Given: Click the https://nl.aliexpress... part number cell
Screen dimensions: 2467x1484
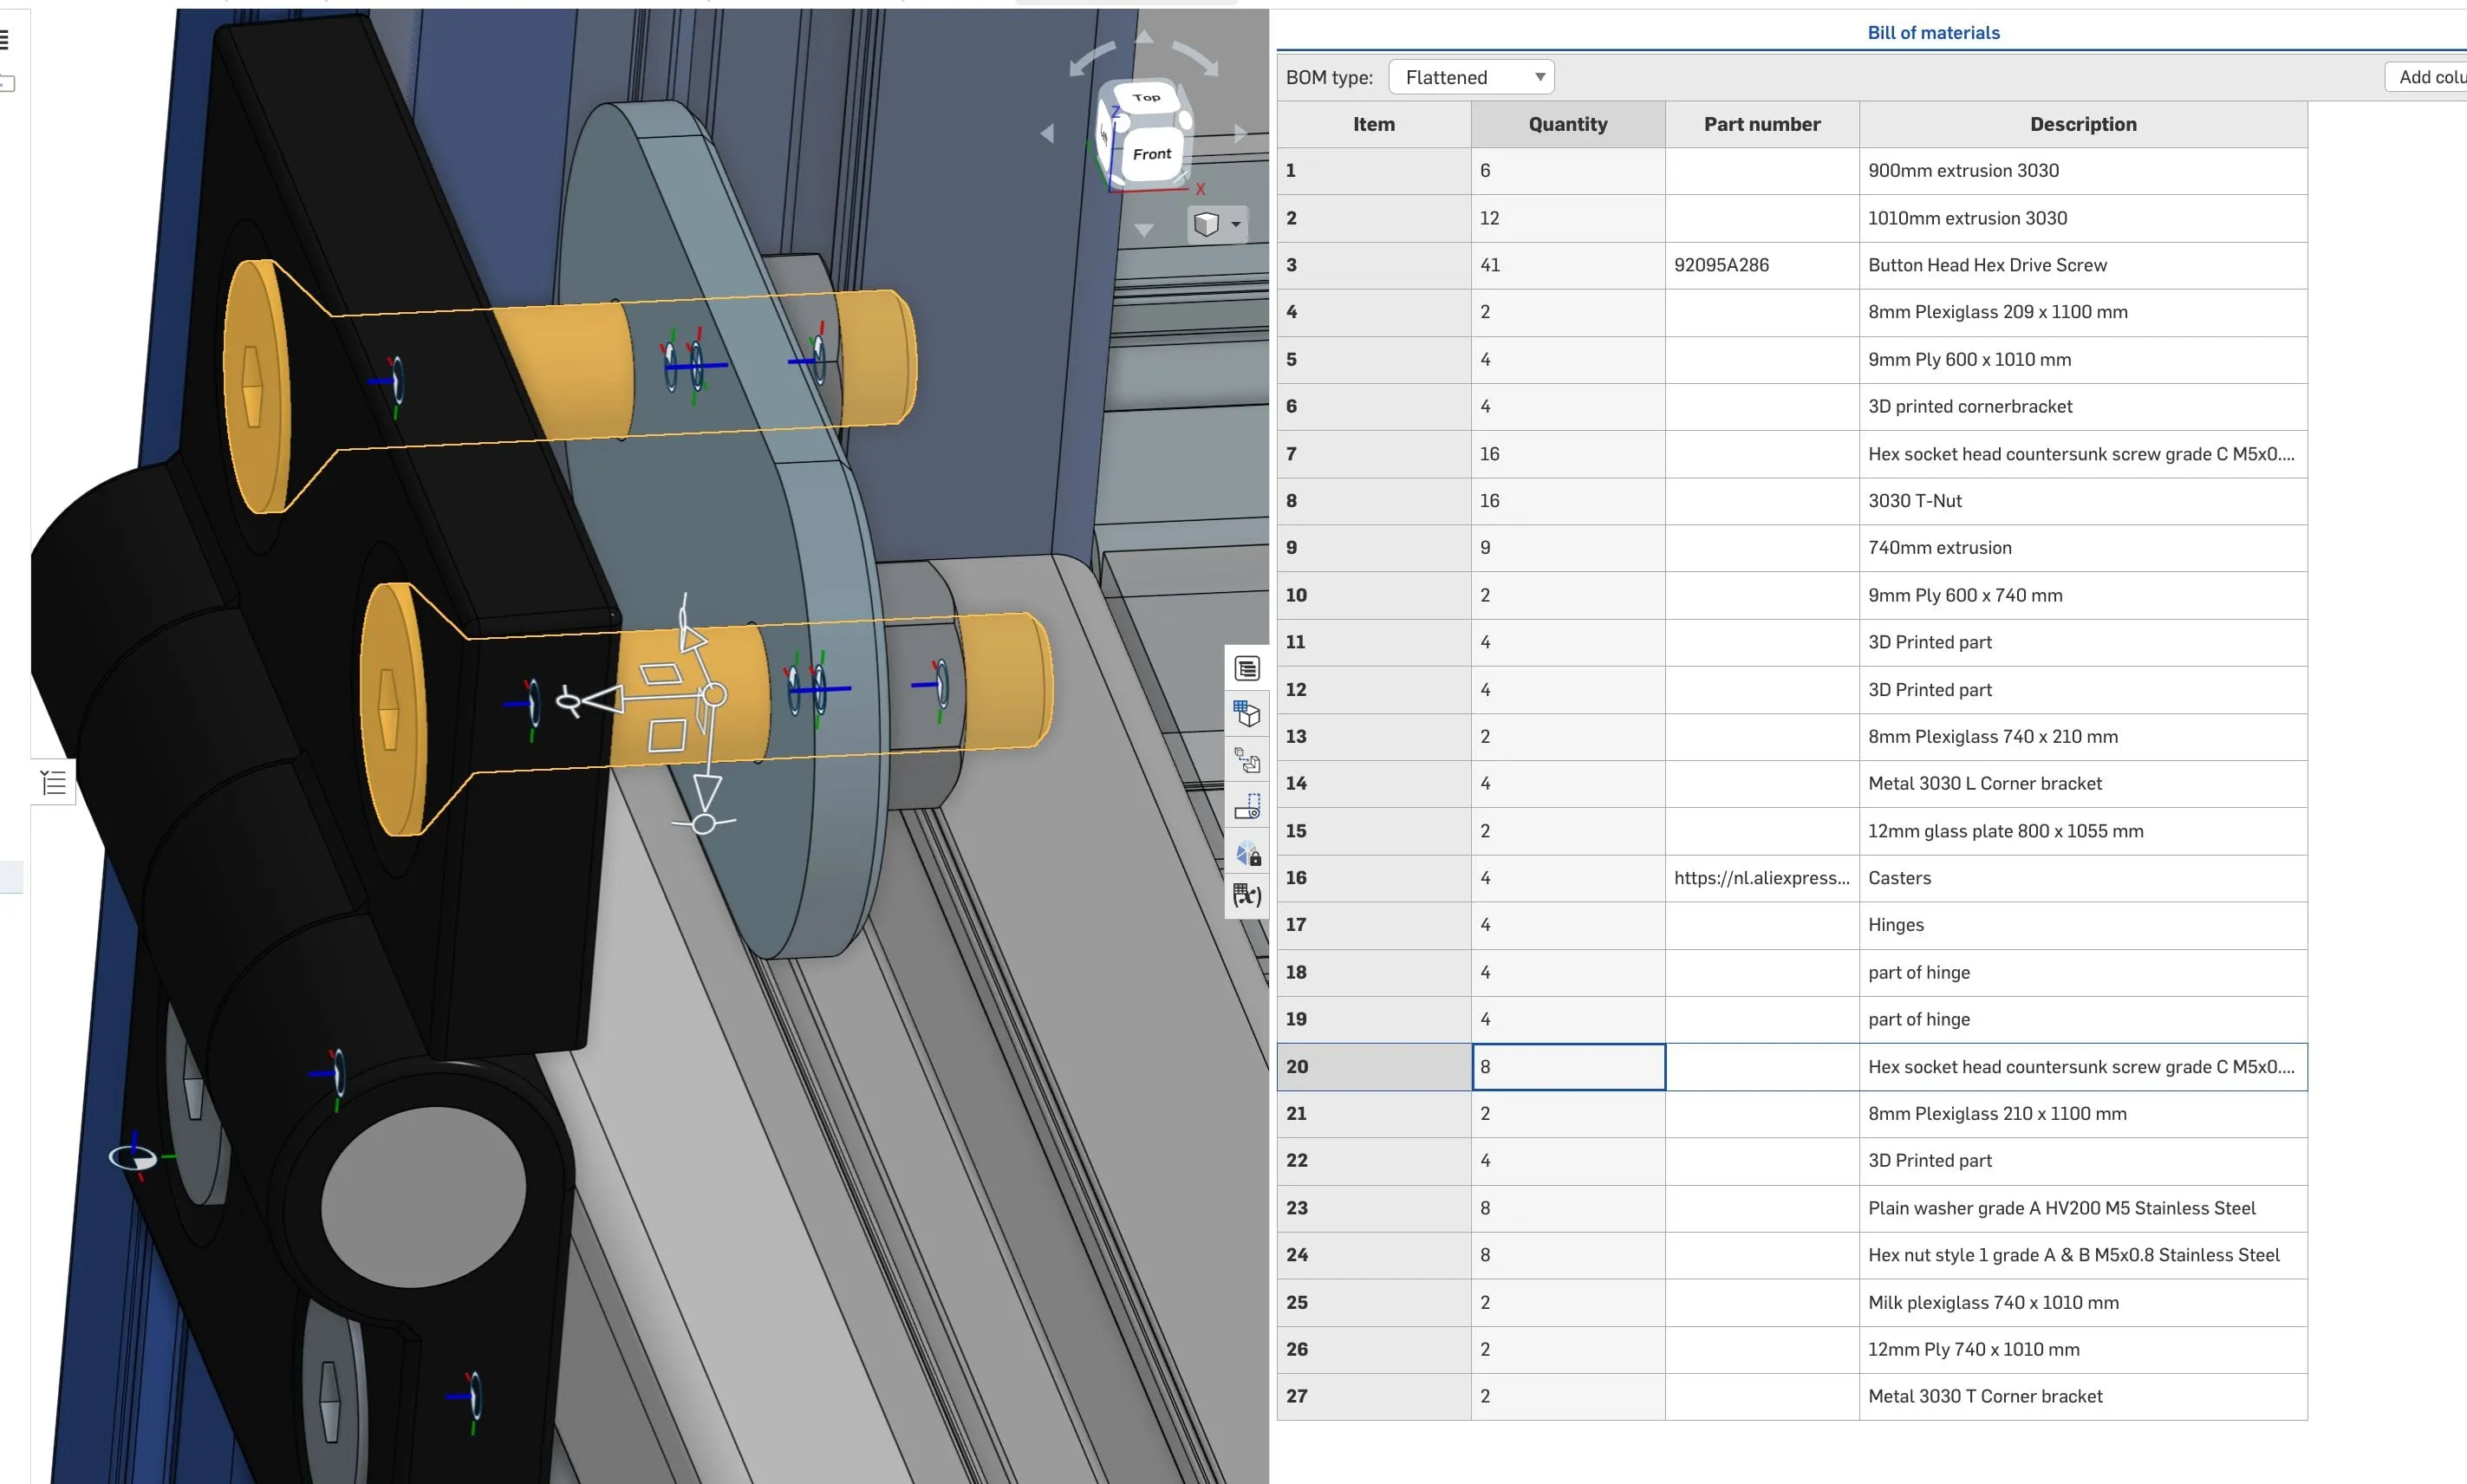Looking at the screenshot, I should (1762, 878).
